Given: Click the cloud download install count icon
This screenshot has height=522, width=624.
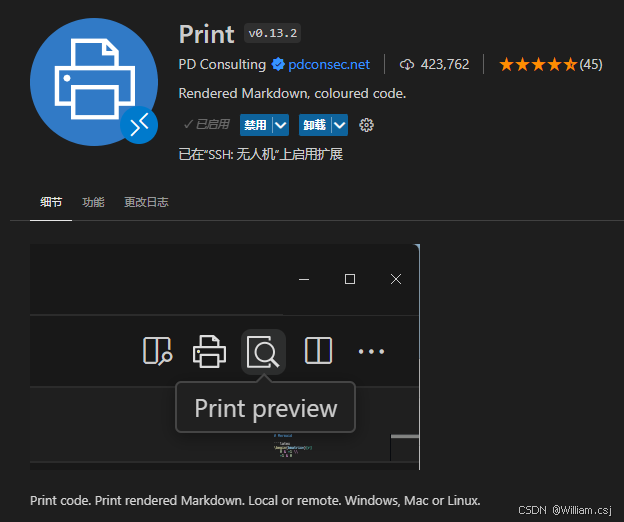Looking at the screenshot, I should click(x=407, y=64).
